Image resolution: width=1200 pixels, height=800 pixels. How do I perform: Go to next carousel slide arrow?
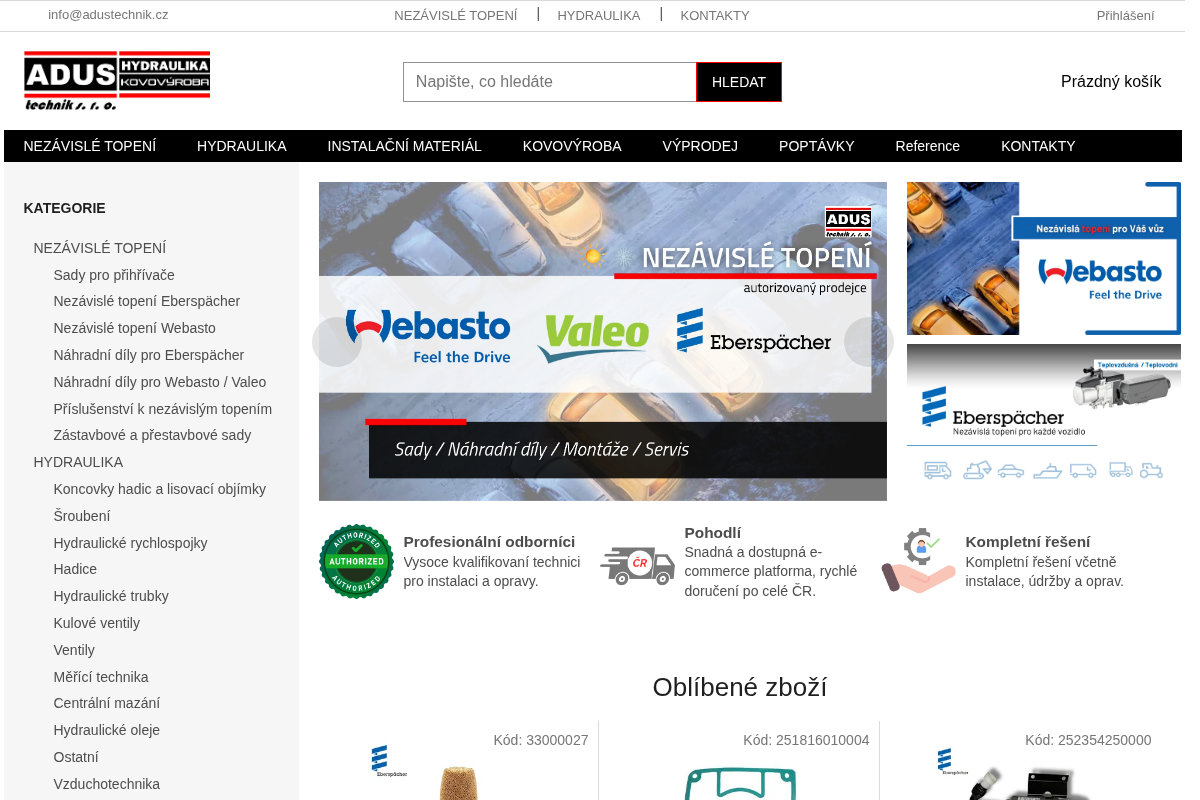[x=869, y=342]
